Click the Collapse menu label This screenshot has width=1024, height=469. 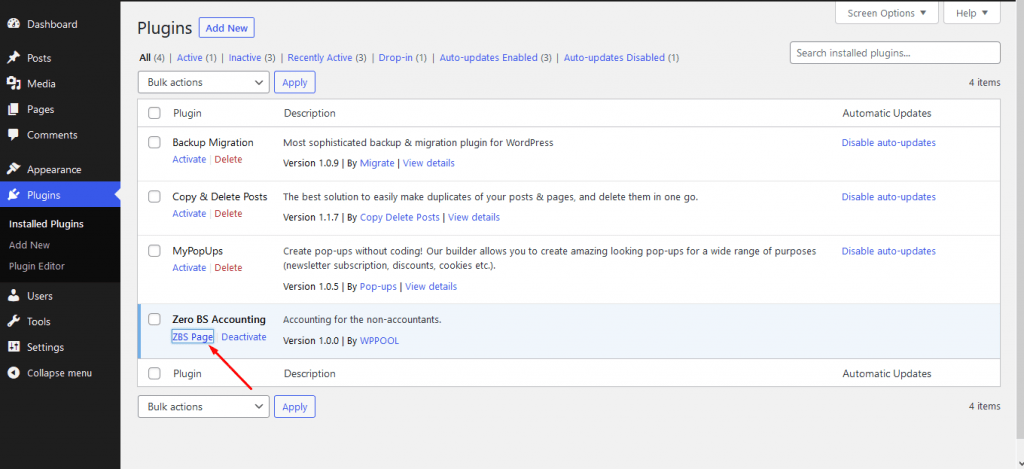click(59, 373)
